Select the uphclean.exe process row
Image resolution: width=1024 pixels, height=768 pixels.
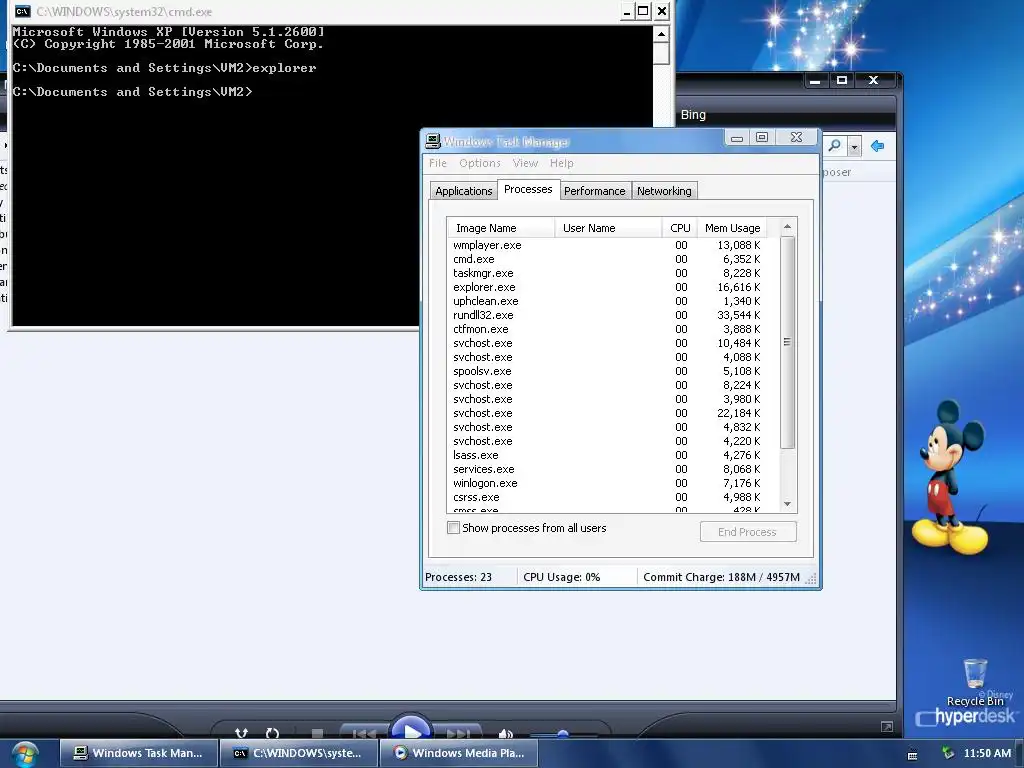tap(613, 301)
